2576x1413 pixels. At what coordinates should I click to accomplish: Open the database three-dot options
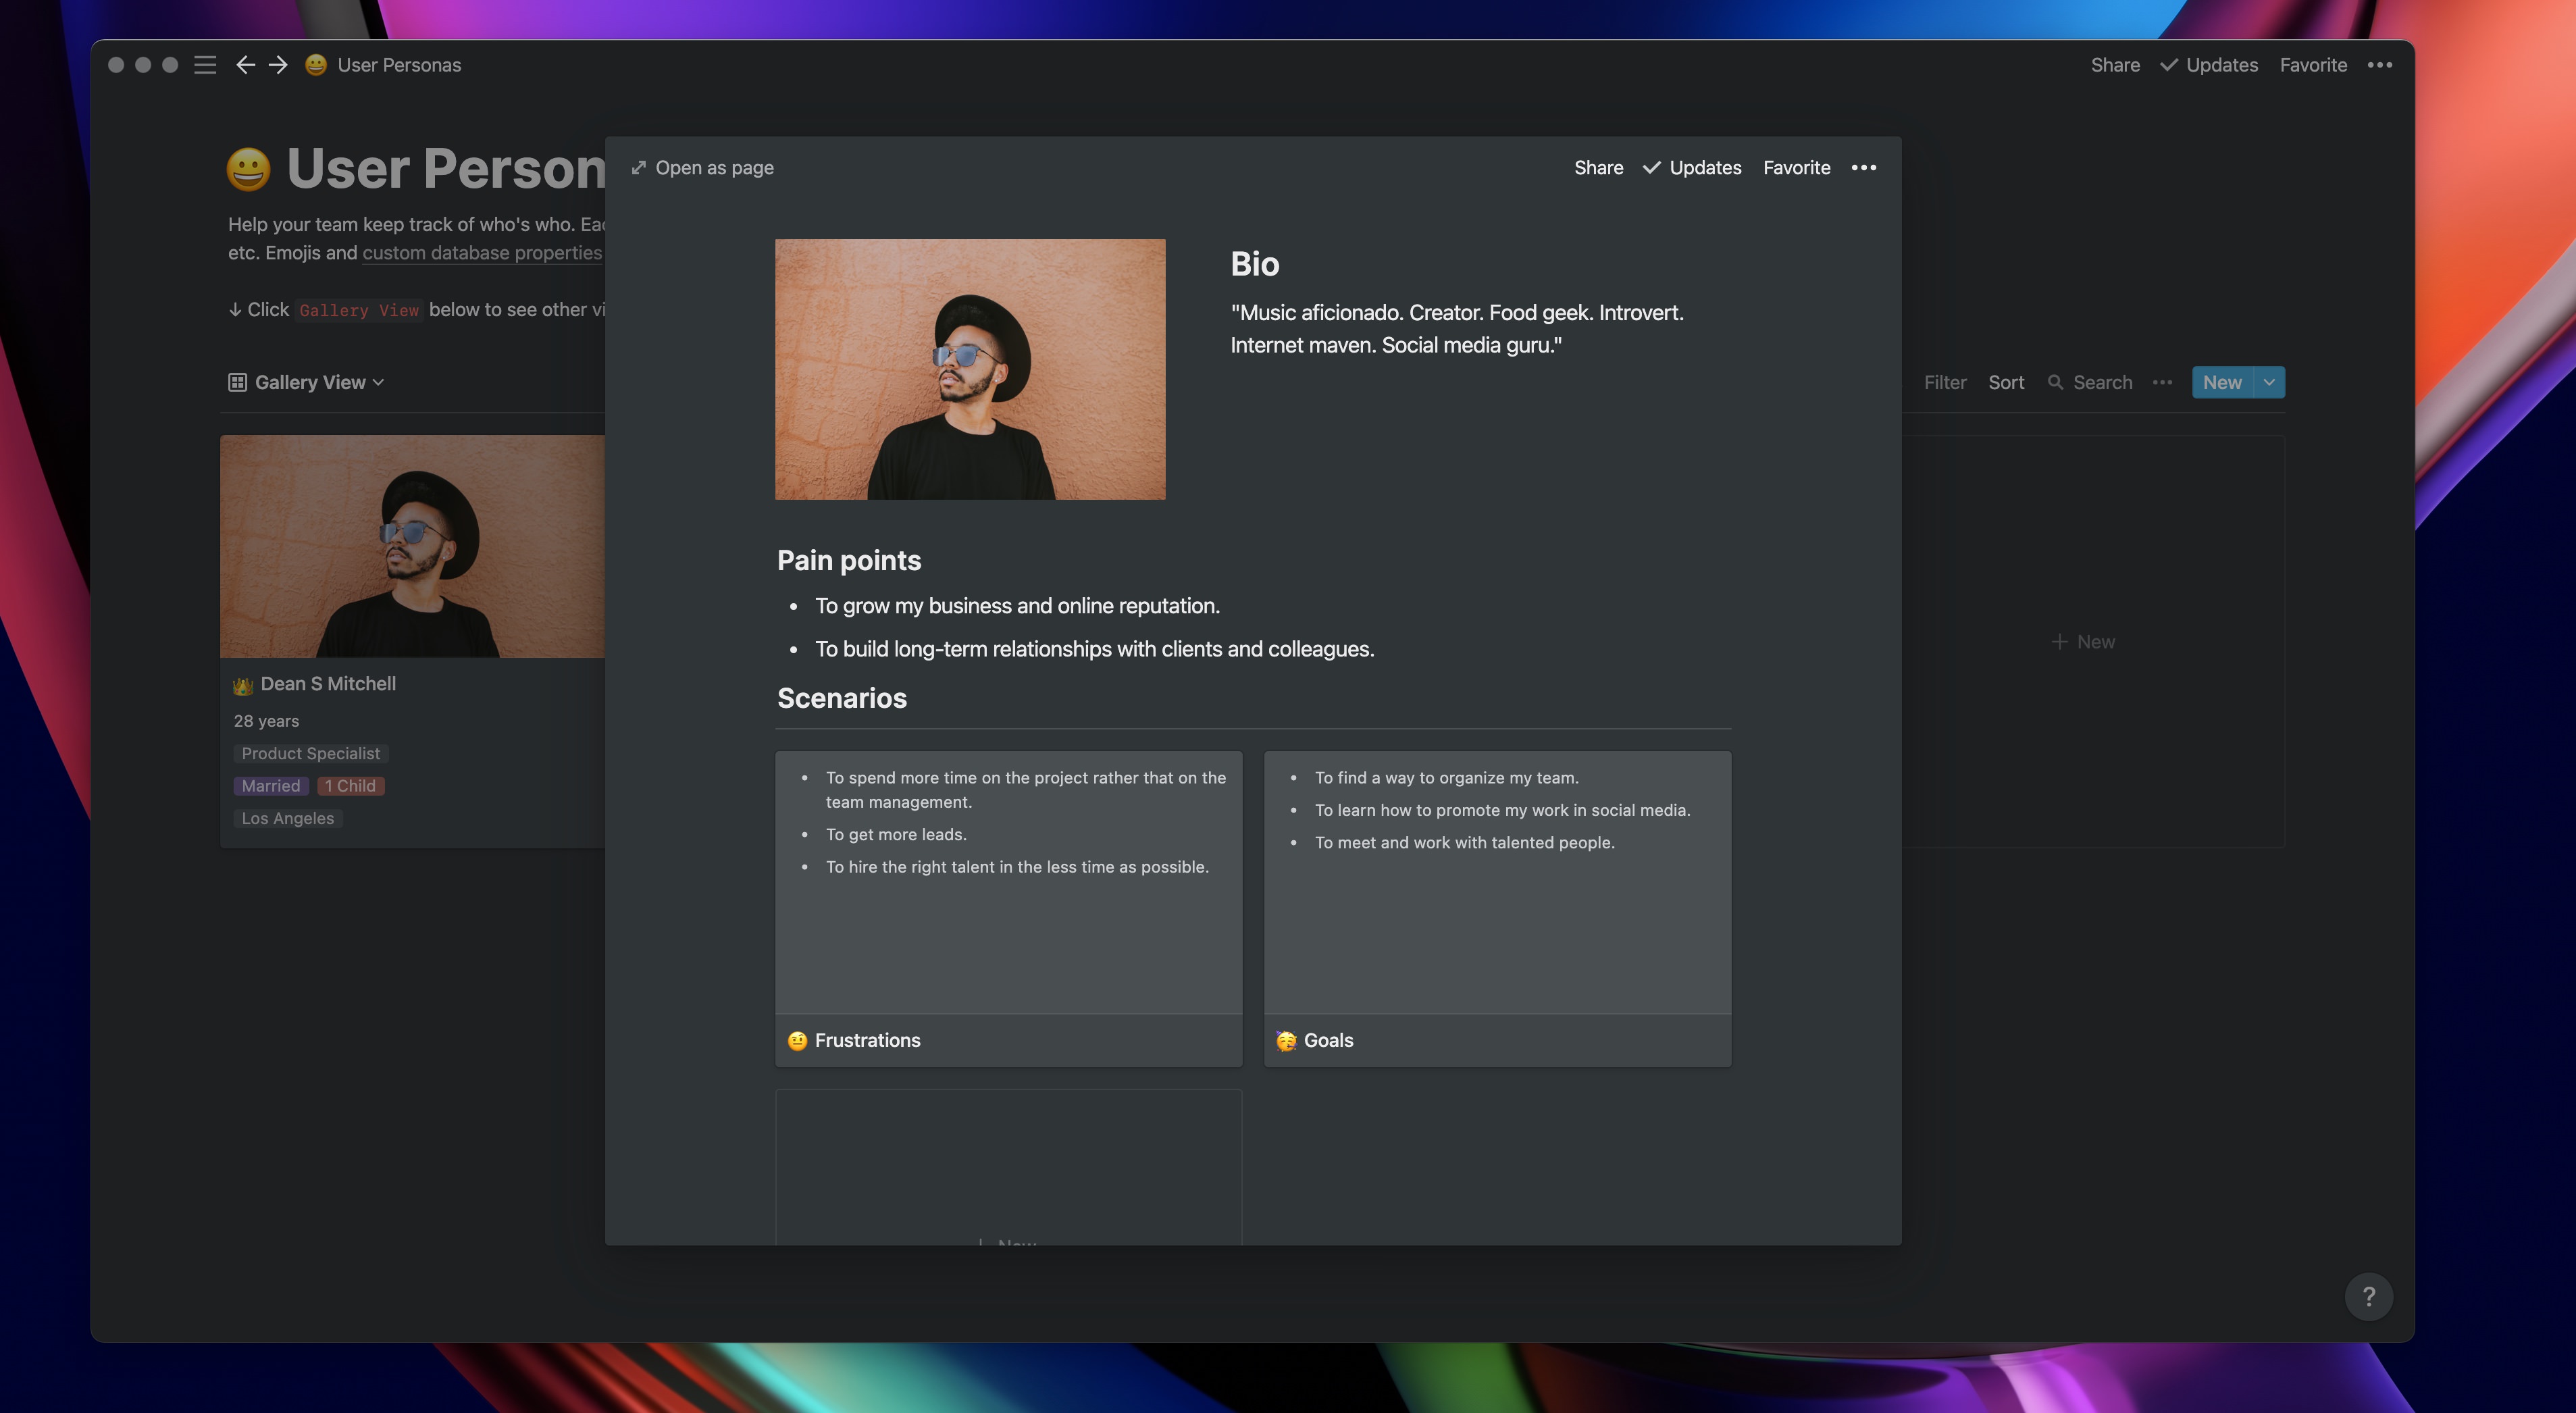(x=2162, y=382)
